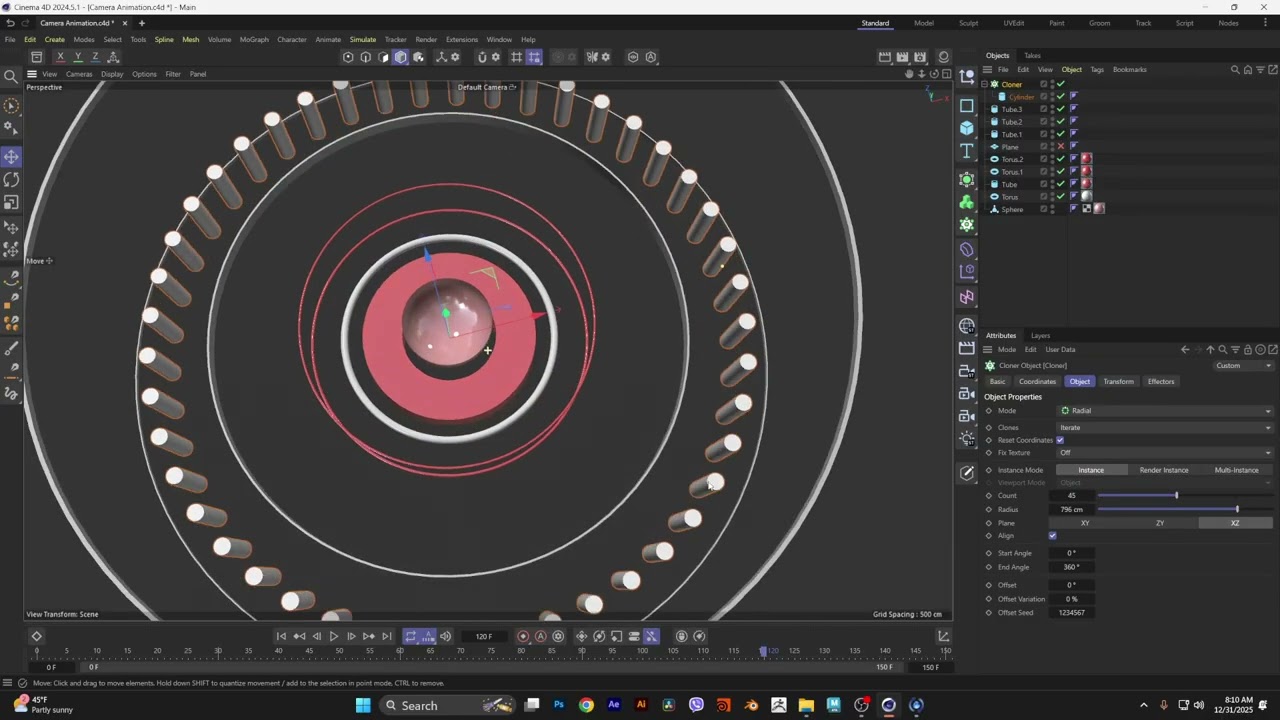Open the Fix Texture dropdown
The height and width of the screenshot is (720, 1280).
click(x=1165, y=453)
